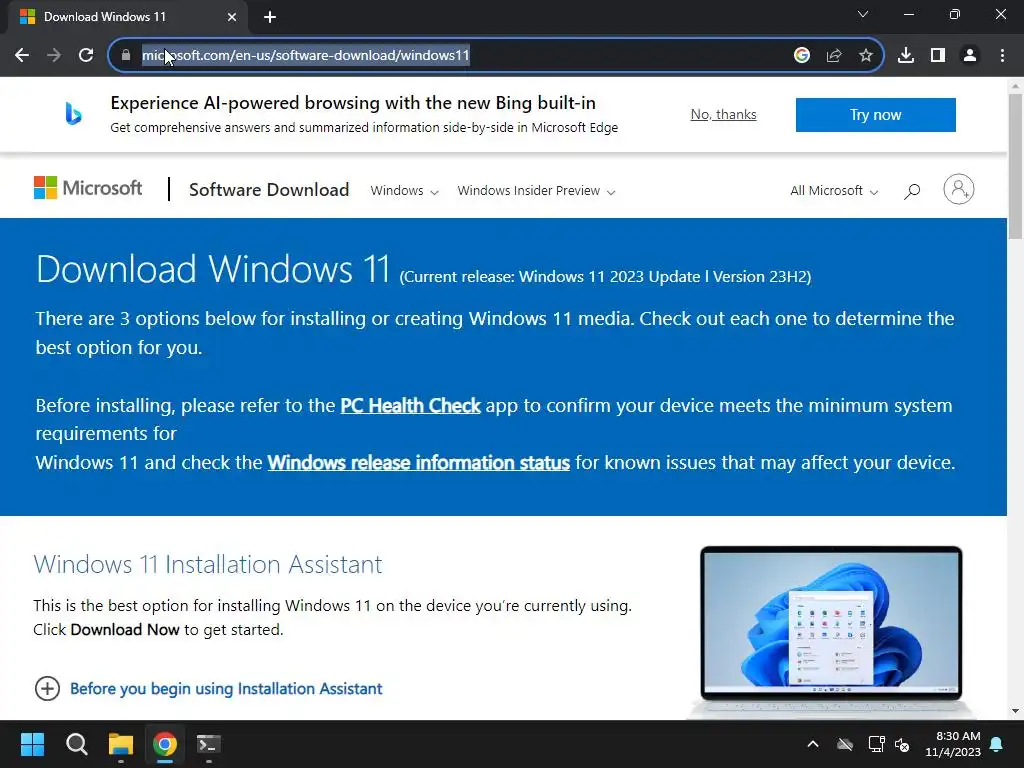The width and height of the screenshot is (1024, 768).
Task: Open a new browser tab
Action: (270, 17)
